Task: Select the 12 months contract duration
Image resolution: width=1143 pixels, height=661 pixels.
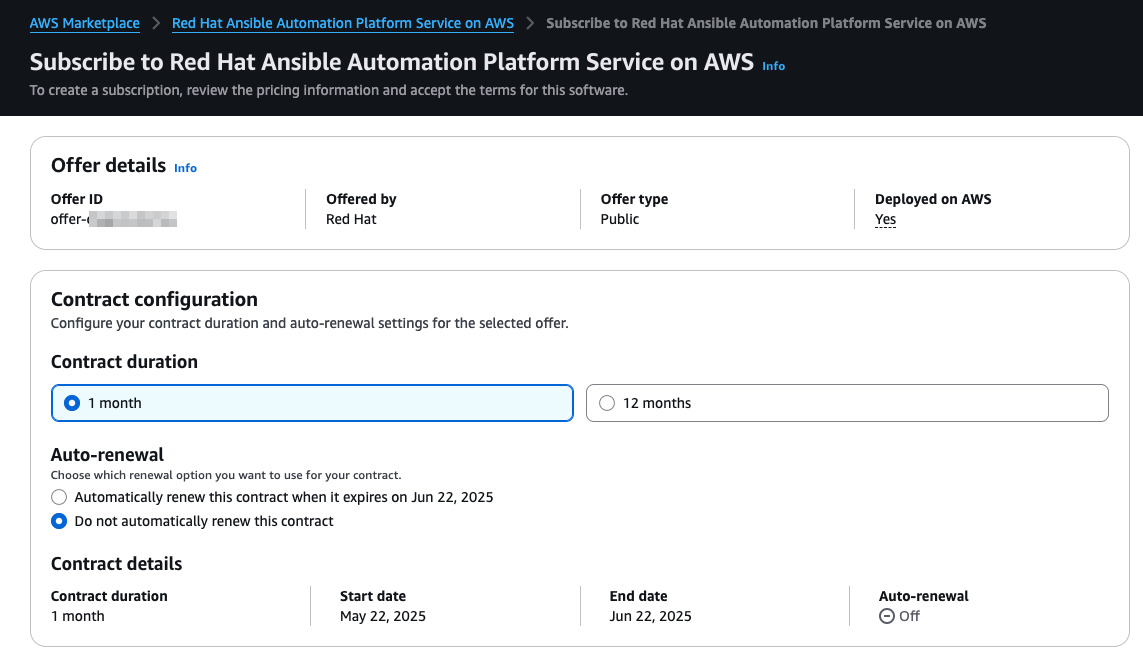Action: click(x=847, y=403)
